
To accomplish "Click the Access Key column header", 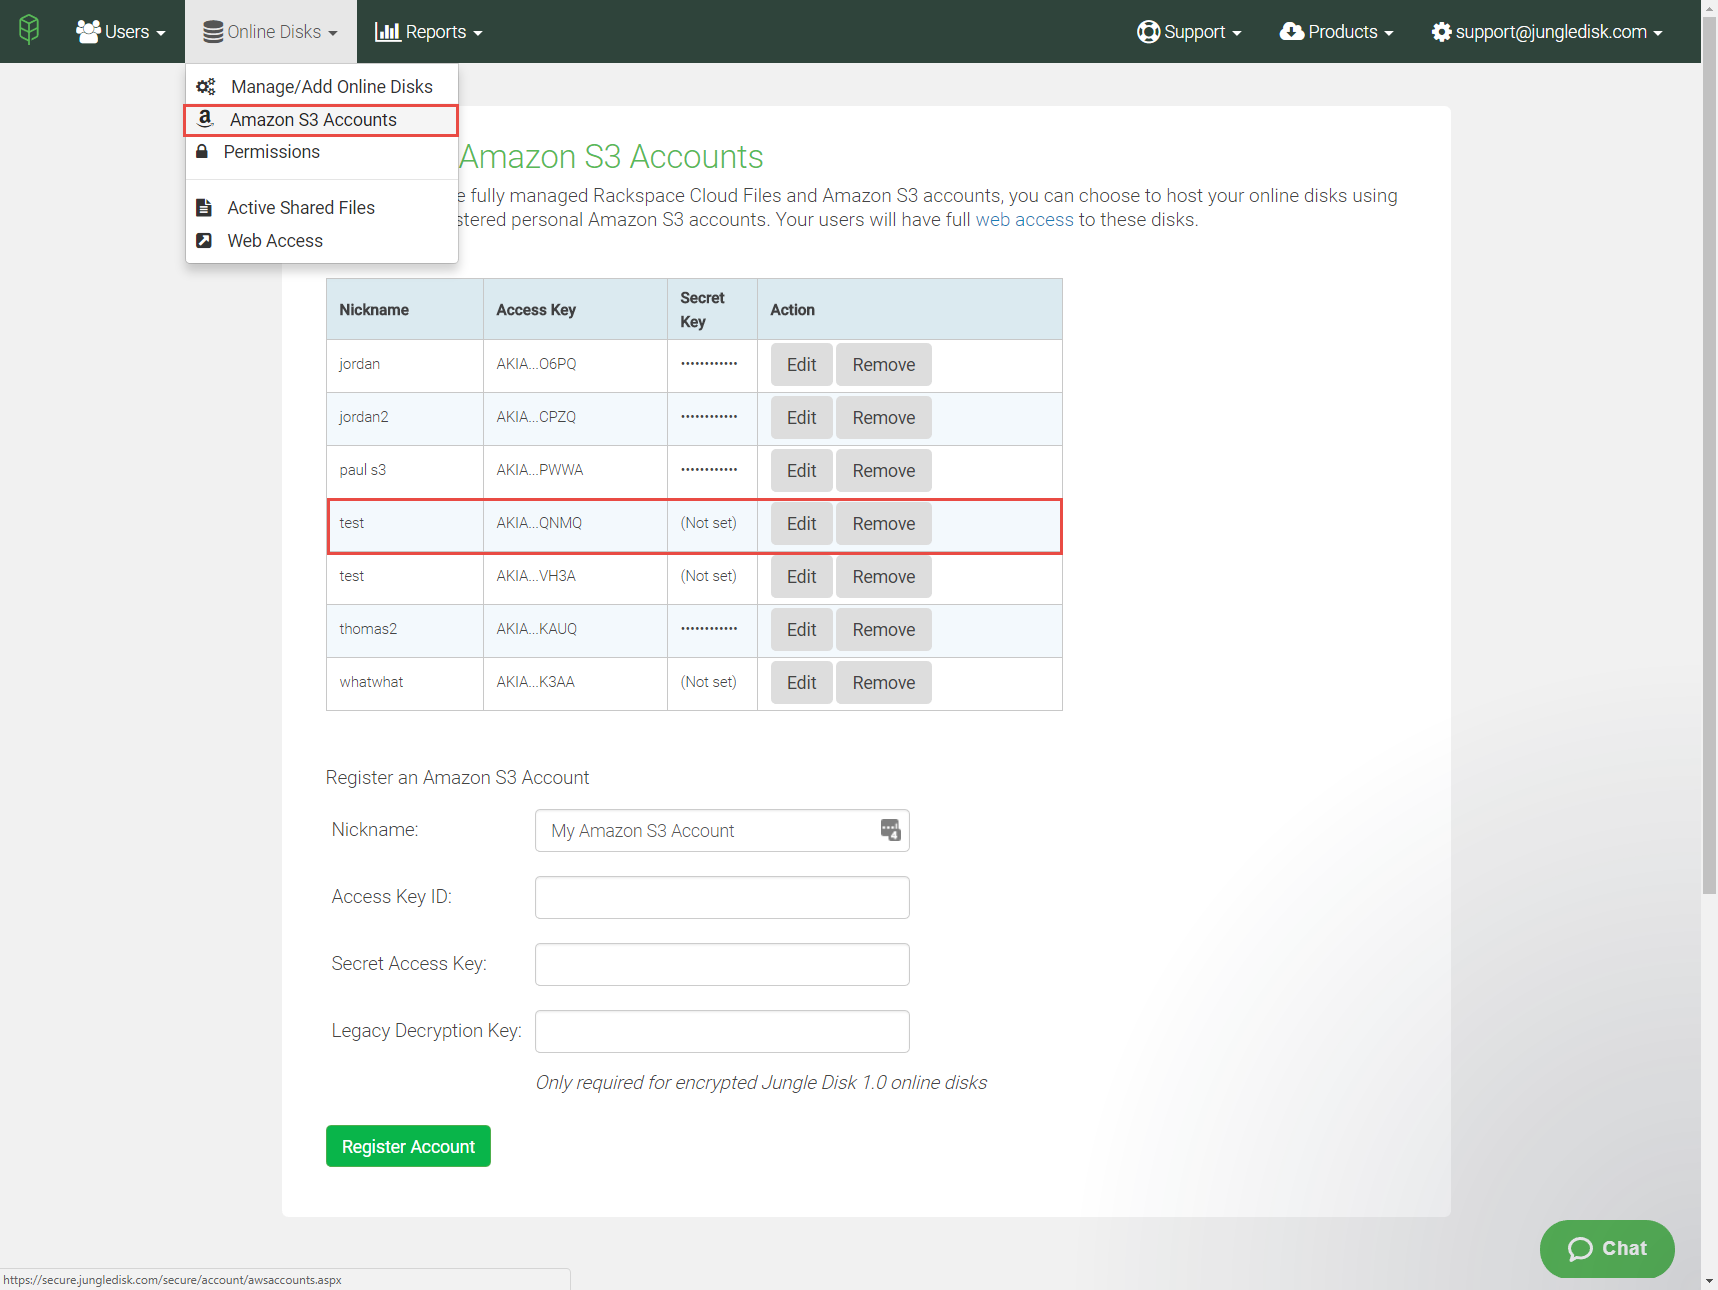I will tap(576, 310).
